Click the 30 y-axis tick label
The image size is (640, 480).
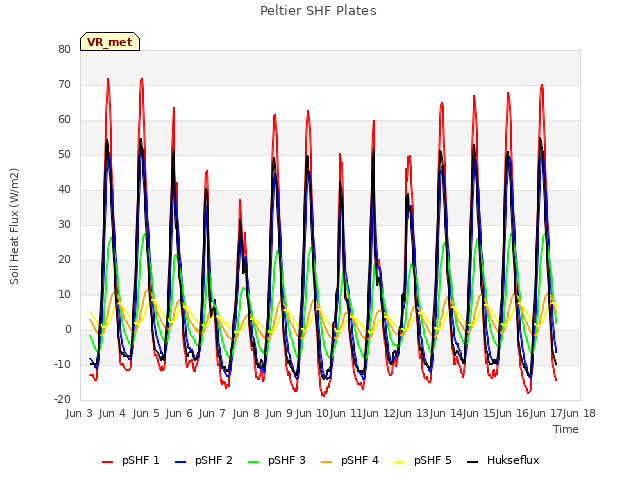[64, 224]
